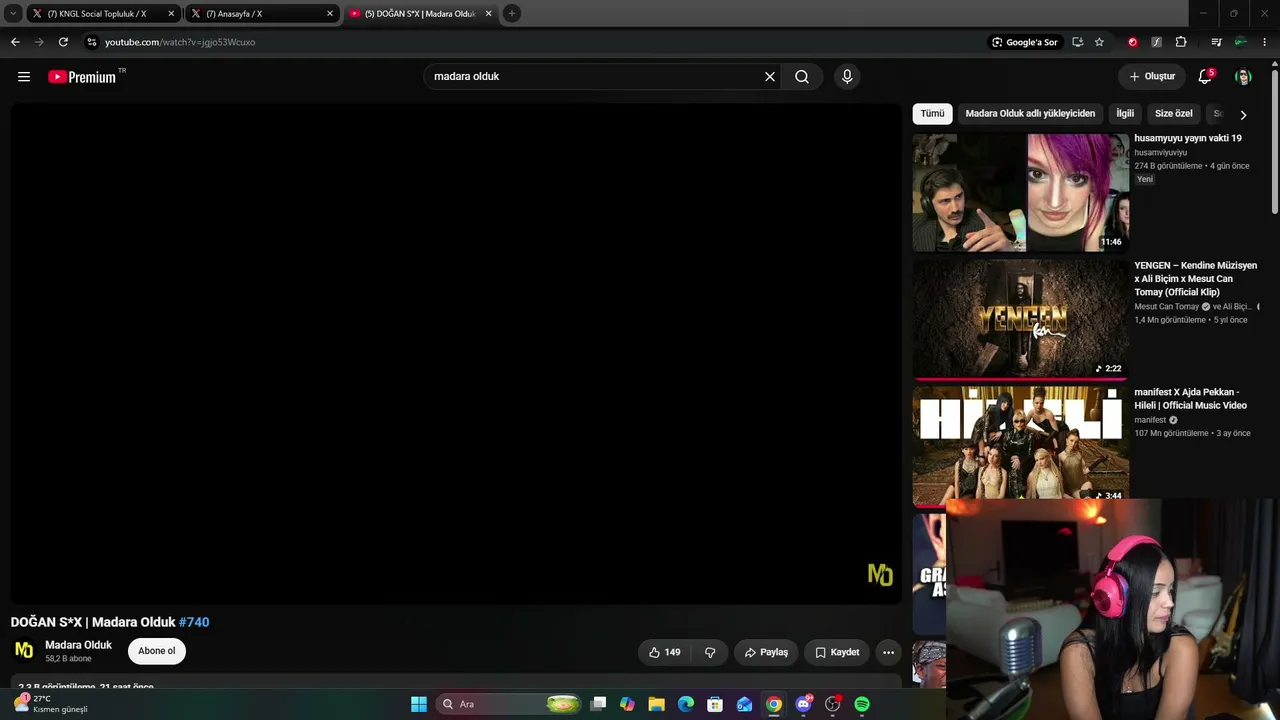Open husamyuyu yayın vakti 19 title
Image resolution: width=1280 pixels, height=720 pixels.
1188,139
